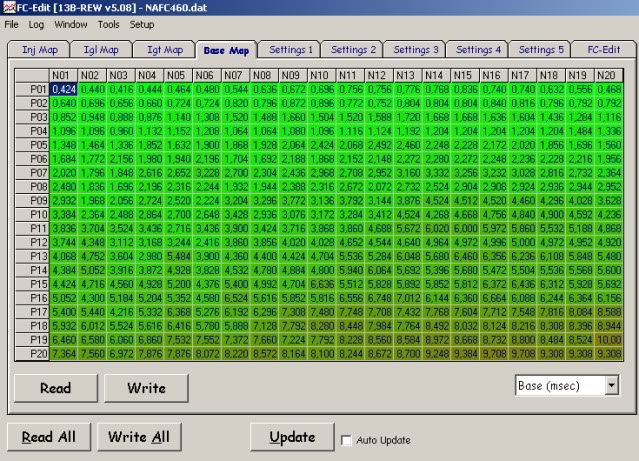Select the highlighted cell 0.424
The height and width of the screenshot is (461, 639).
(x=64, y=89)
